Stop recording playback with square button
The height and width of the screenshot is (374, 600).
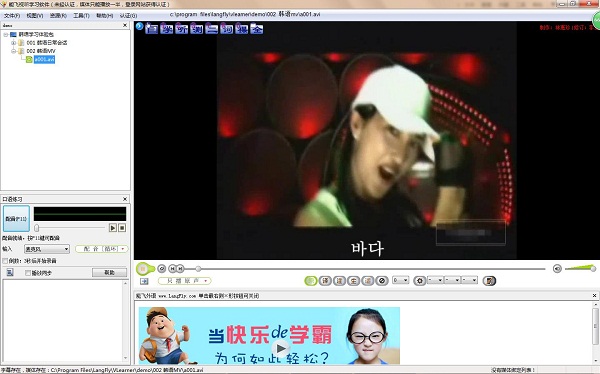coord(122,228)
